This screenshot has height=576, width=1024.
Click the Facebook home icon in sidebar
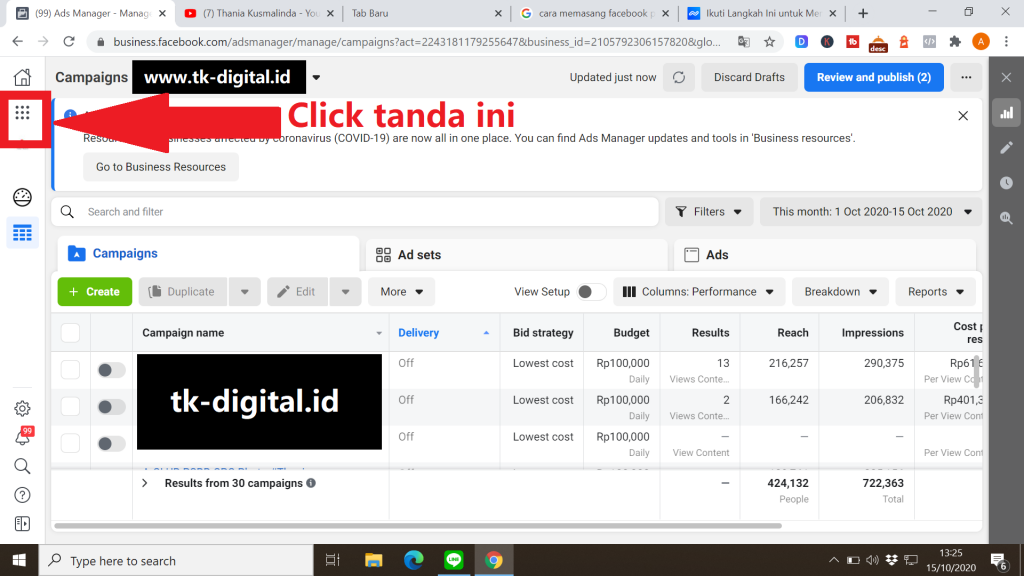tap(22, 78)
